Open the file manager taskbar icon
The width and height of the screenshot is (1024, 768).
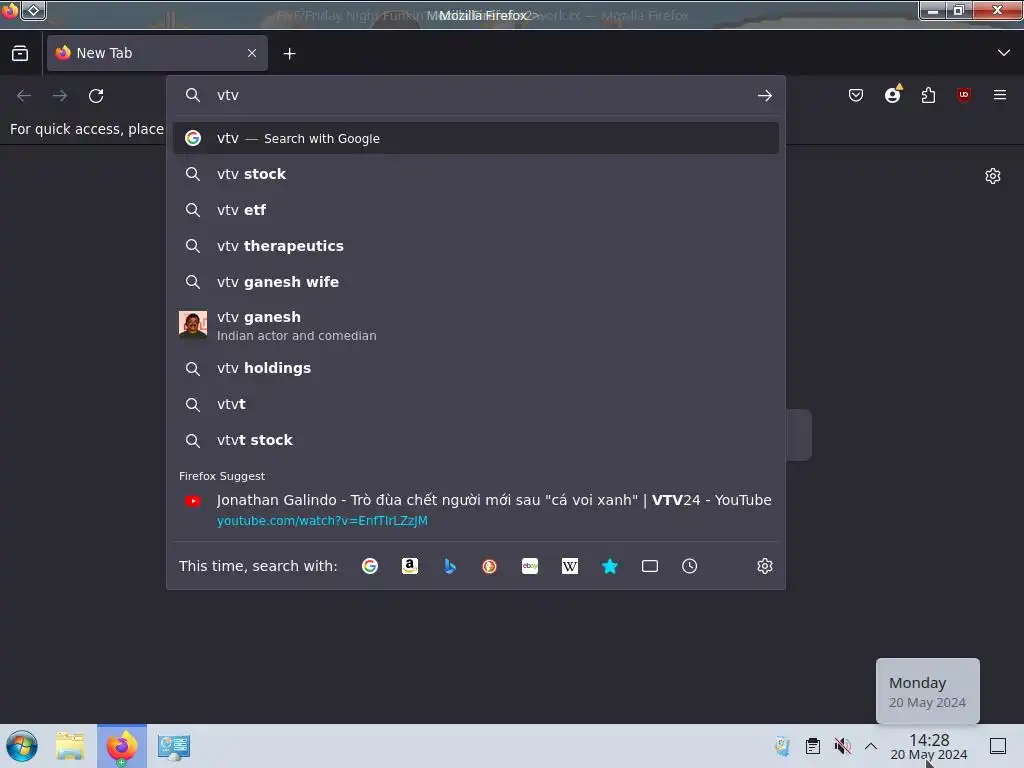(x=70, y=746)
